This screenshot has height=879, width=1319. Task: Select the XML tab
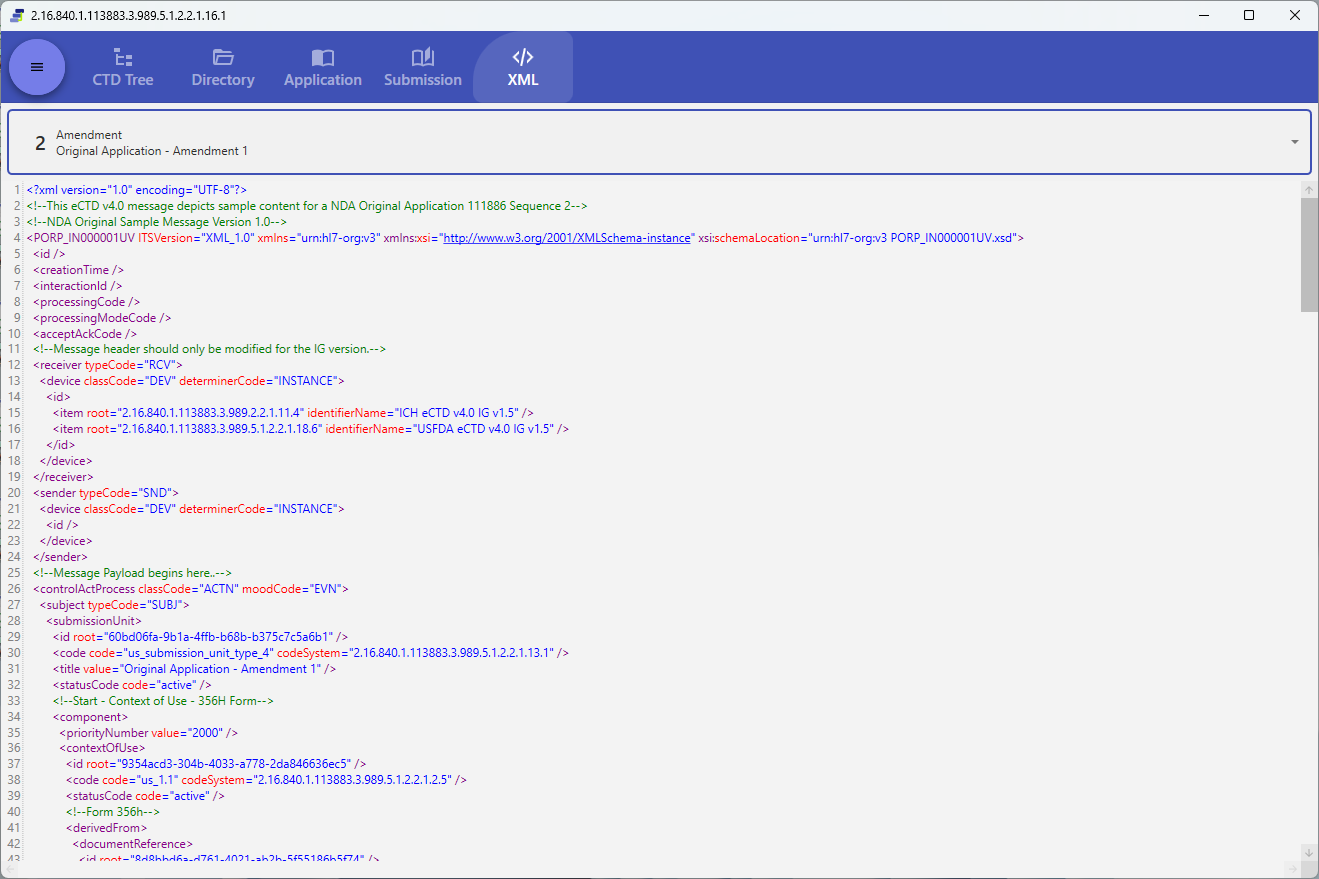(x=523, y=67)
